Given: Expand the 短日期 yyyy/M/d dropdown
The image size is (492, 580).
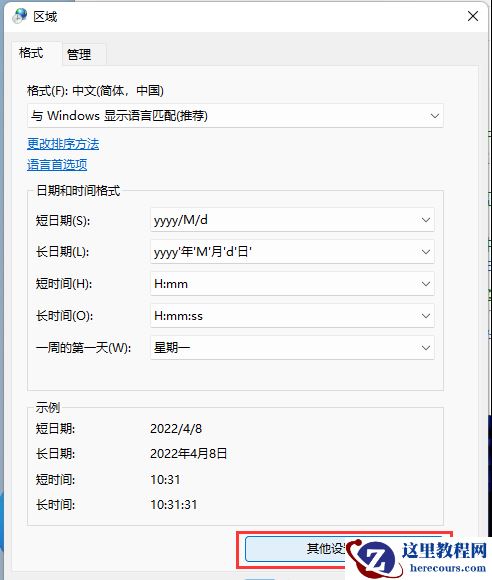Looking at the screenshot, I should (x=292, y=220).
